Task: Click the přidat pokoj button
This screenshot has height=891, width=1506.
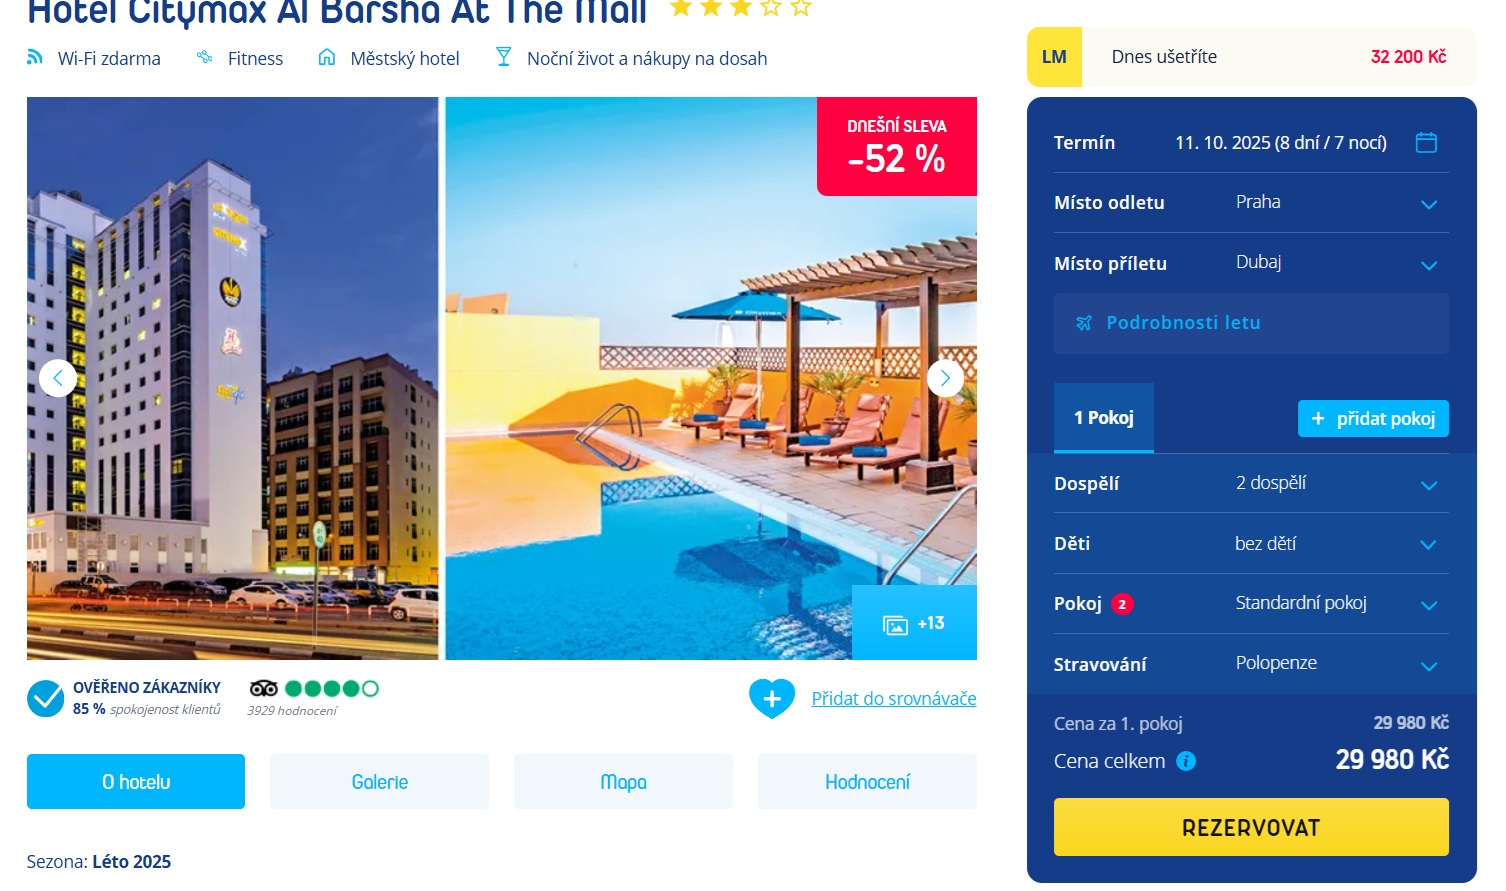Action: [1373, 419]
